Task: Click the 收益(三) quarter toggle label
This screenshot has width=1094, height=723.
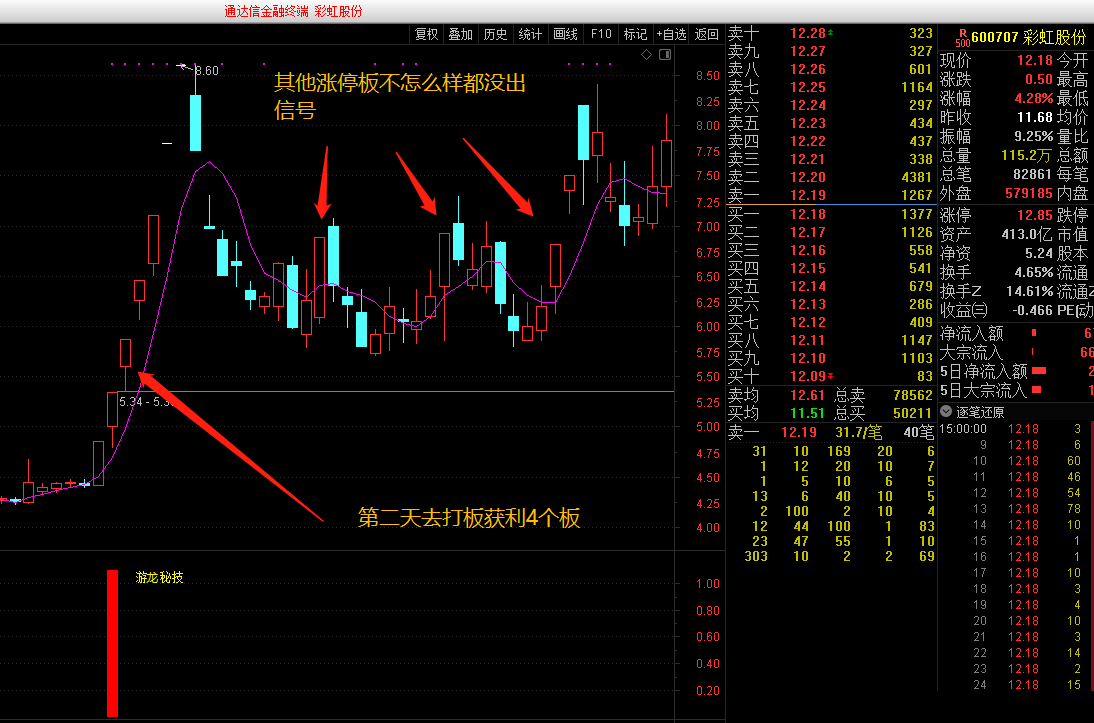Action: (x=963, y=310)
